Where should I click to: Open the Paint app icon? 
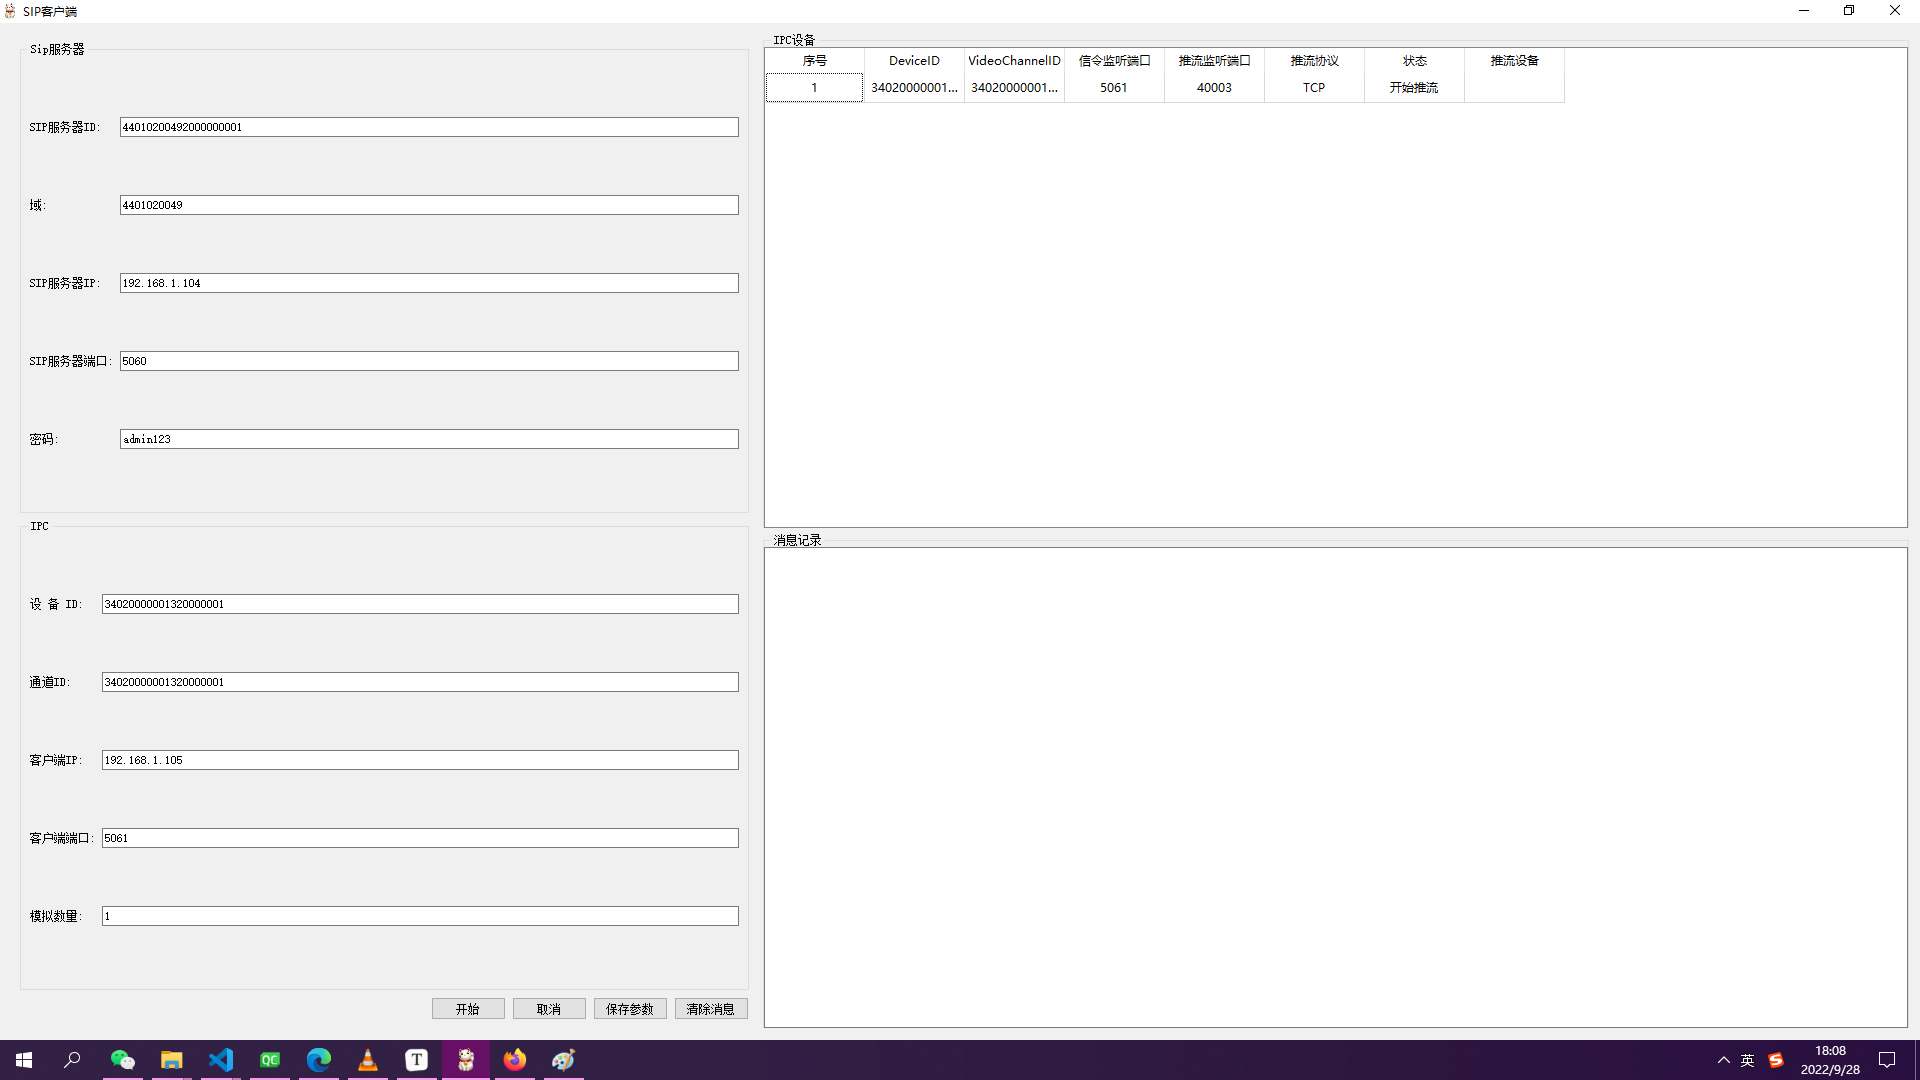click(x=563, y=1060)
